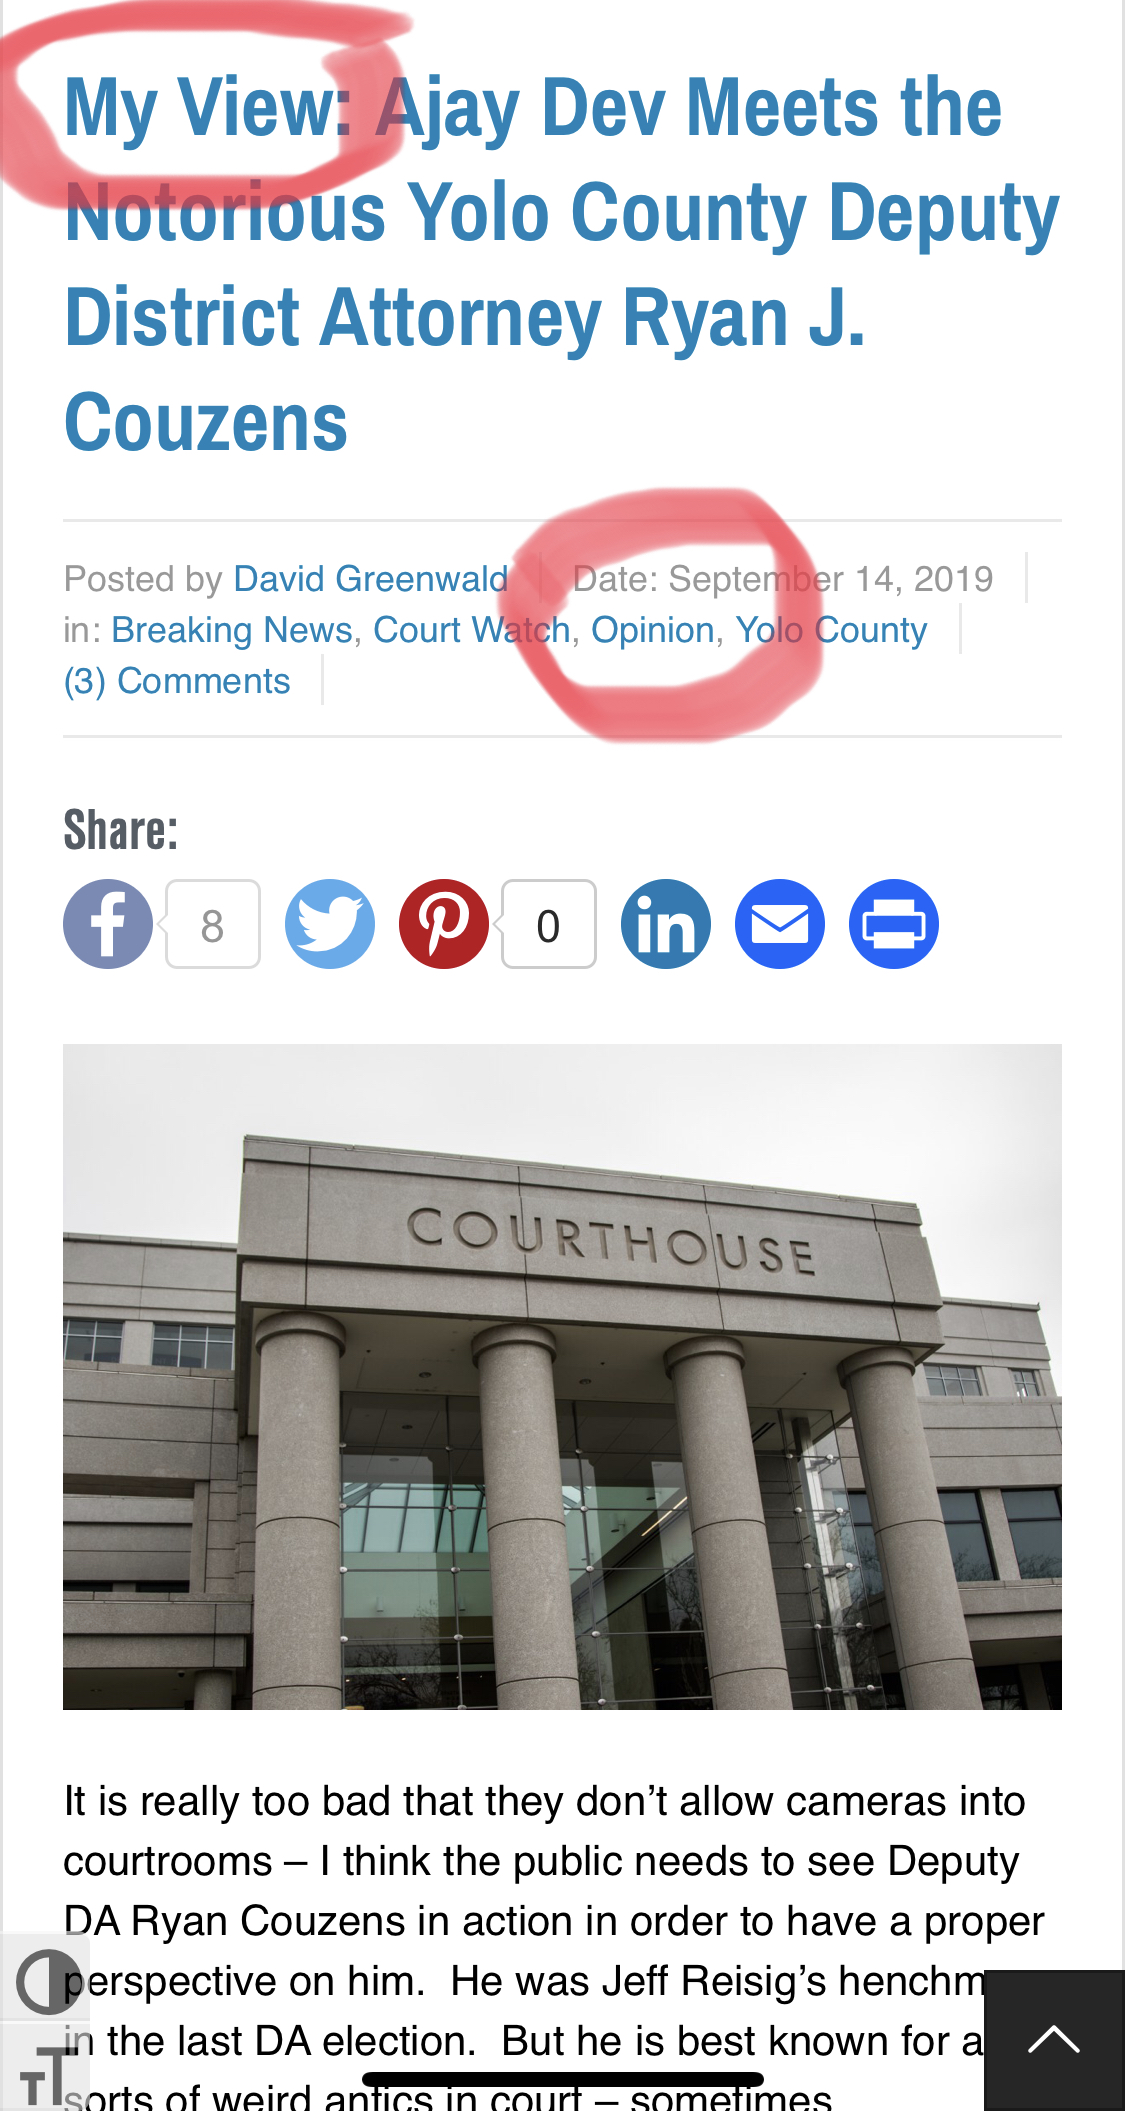Share article via Twitter bird icon
The image size is (1125, 2111).
(x=330, y=924)
